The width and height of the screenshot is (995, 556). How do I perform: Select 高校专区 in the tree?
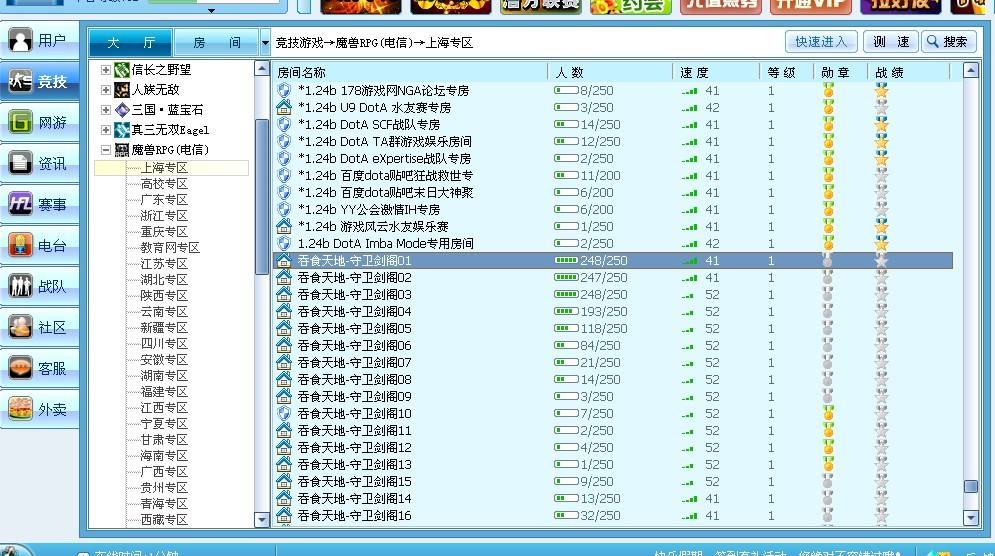164,184
